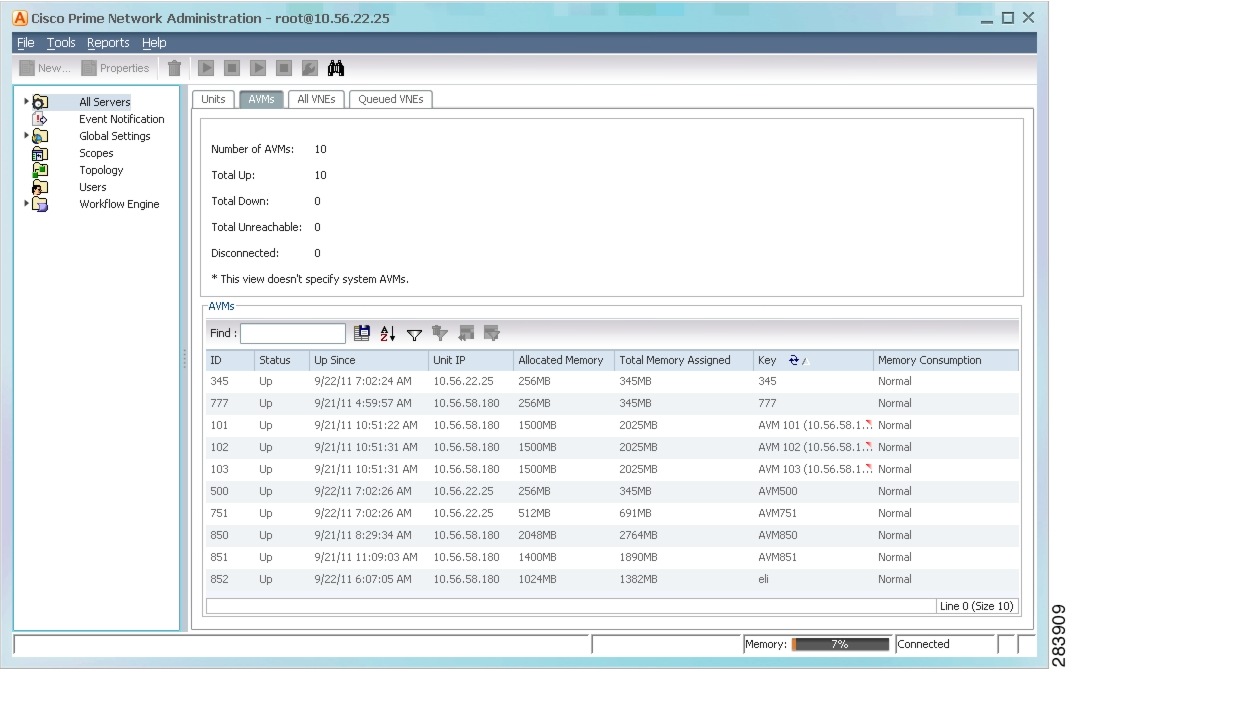Open the Reports menu
Viewport: 1260px width, 717px height.
coord(108,42)
